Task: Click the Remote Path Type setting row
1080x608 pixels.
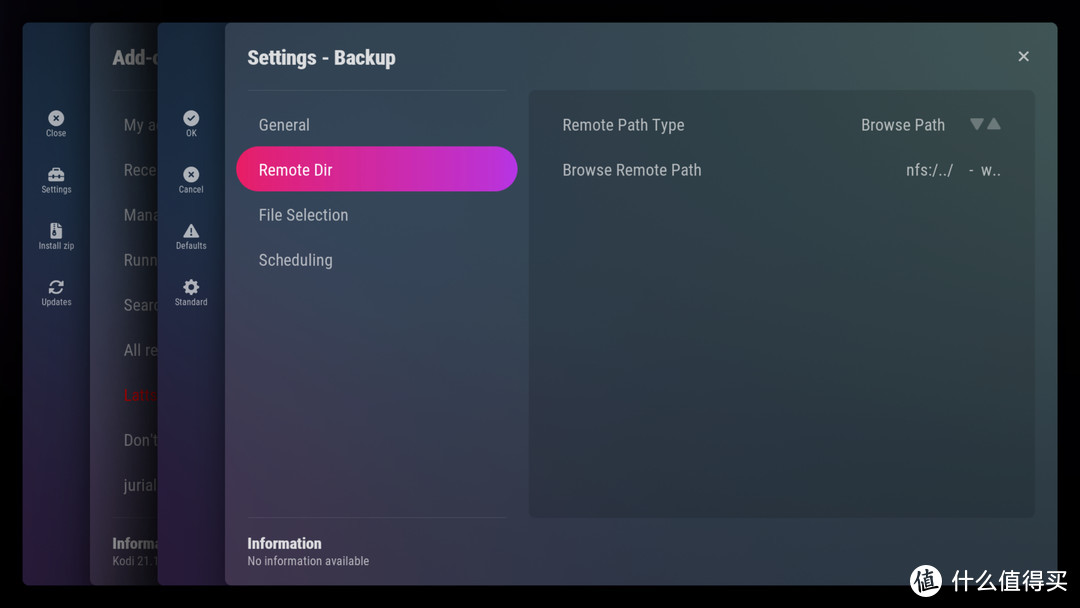Action: click(623, 125)
